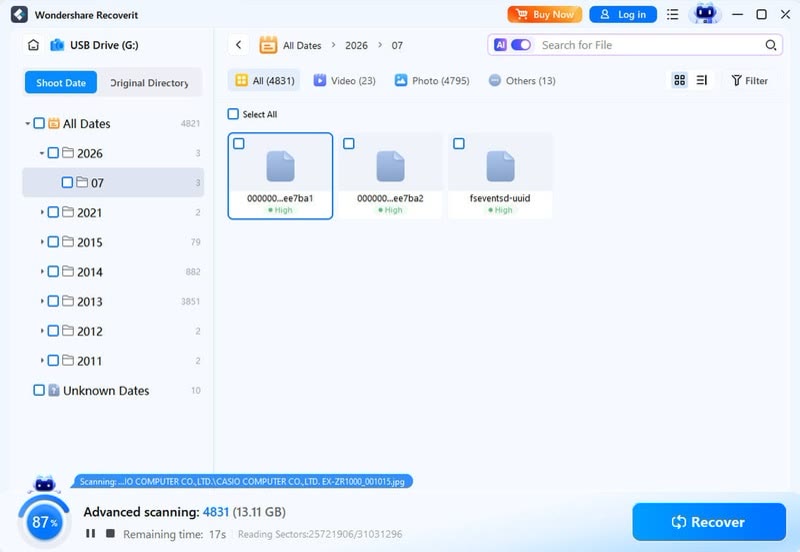Tick the 000000...ee7ba1 file checkbox
Screen dimensions: 800x552
click(x=239, y=143)
